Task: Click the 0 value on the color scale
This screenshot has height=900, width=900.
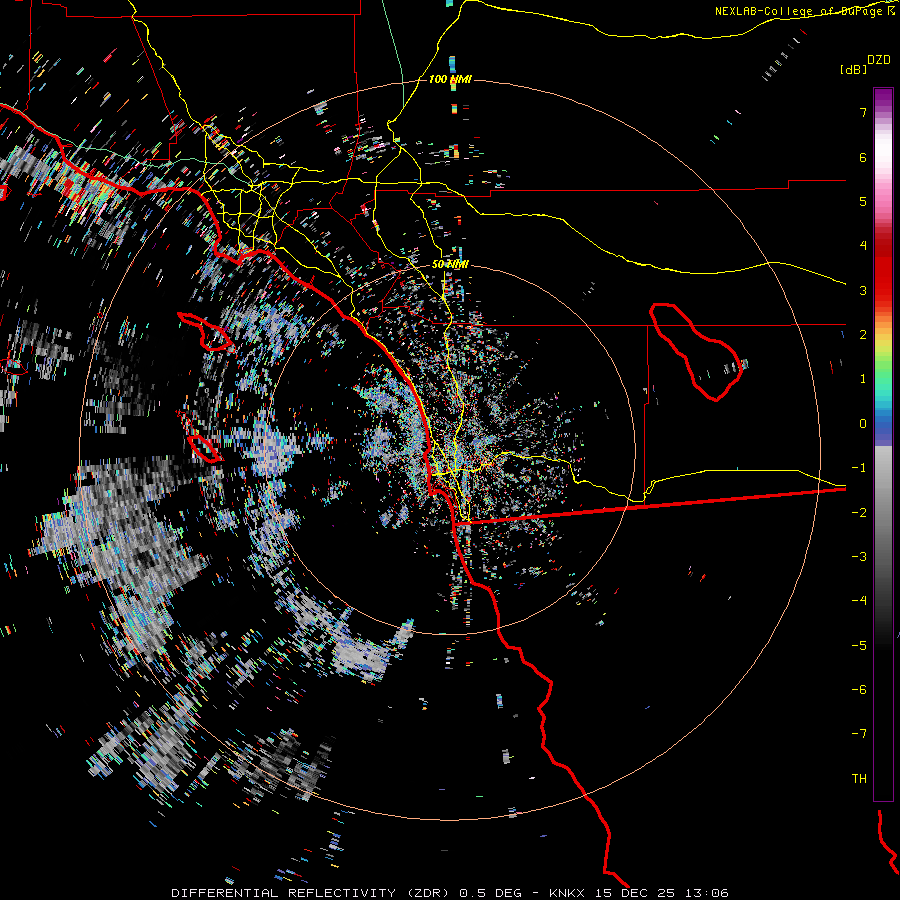Action: (863, 424)
